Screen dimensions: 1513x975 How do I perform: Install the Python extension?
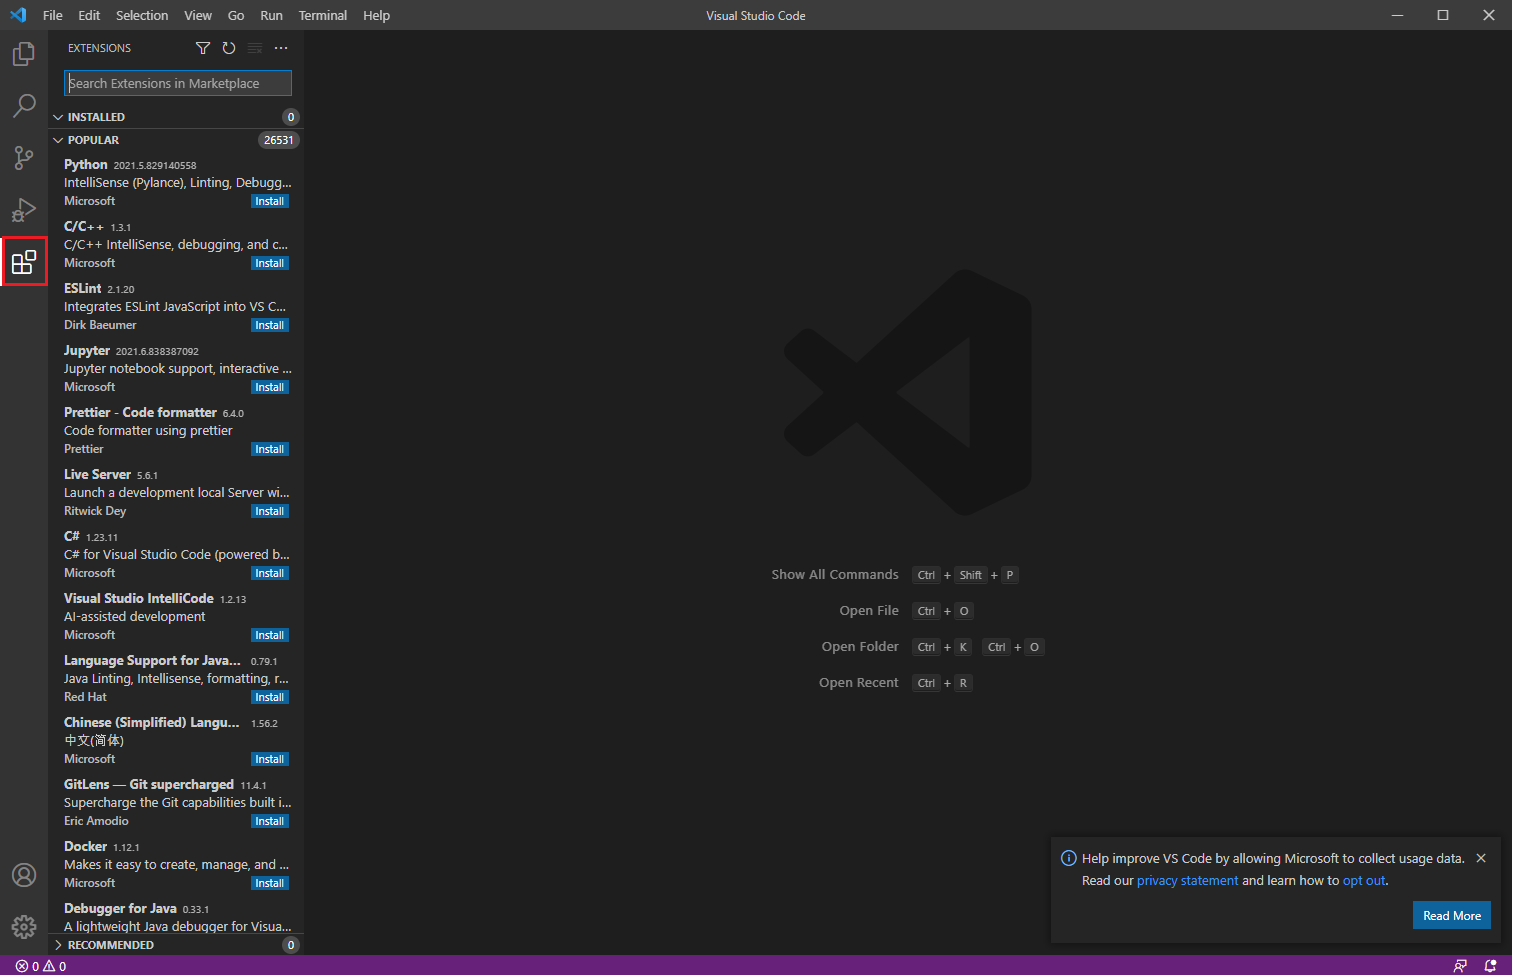click(270, 201)
